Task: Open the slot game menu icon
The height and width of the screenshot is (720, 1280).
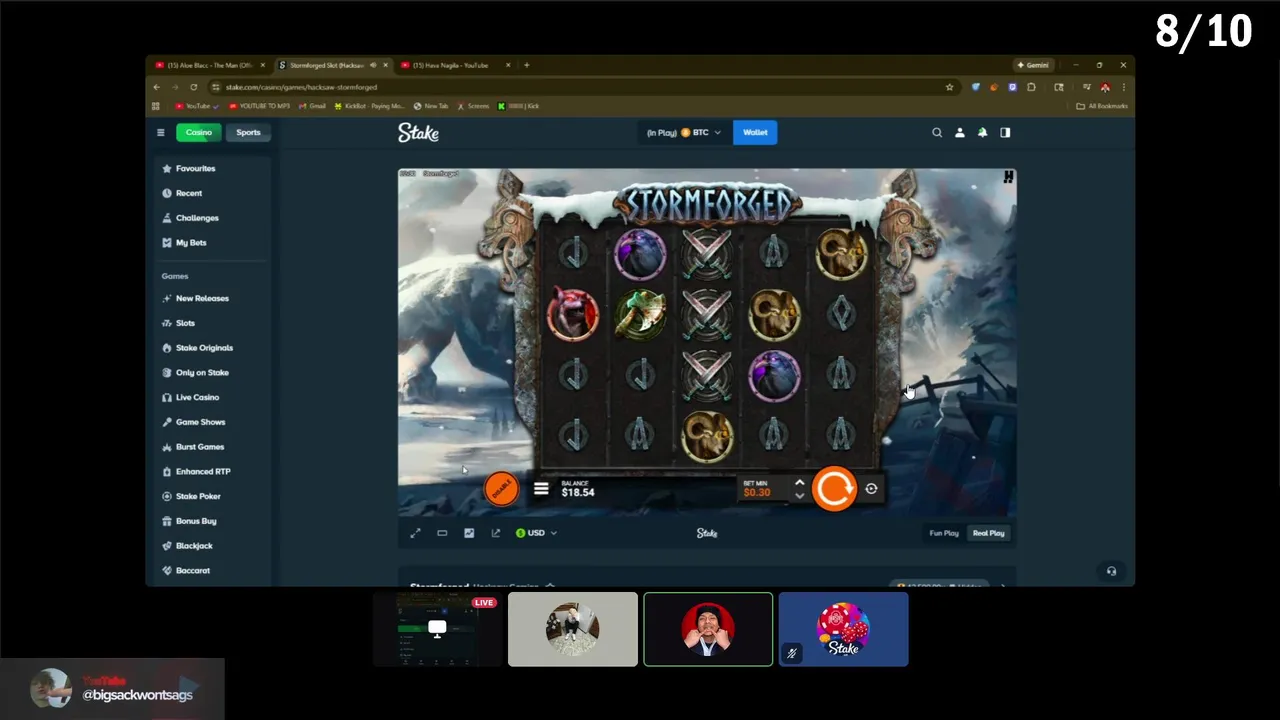Action: coord(541,489)
